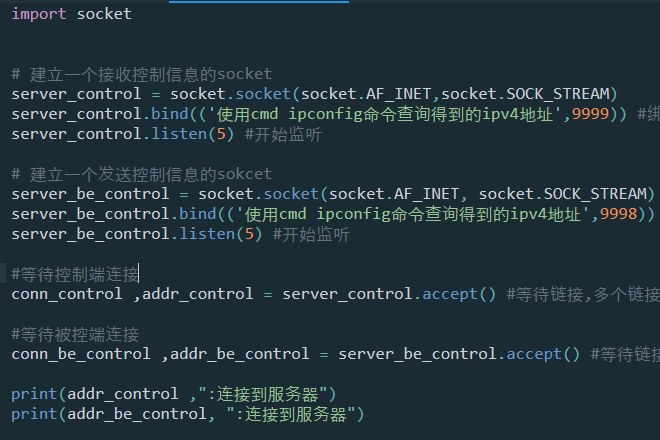
Task: Click second print statement with addr_be_control
Action: click(x=188, y=414)
